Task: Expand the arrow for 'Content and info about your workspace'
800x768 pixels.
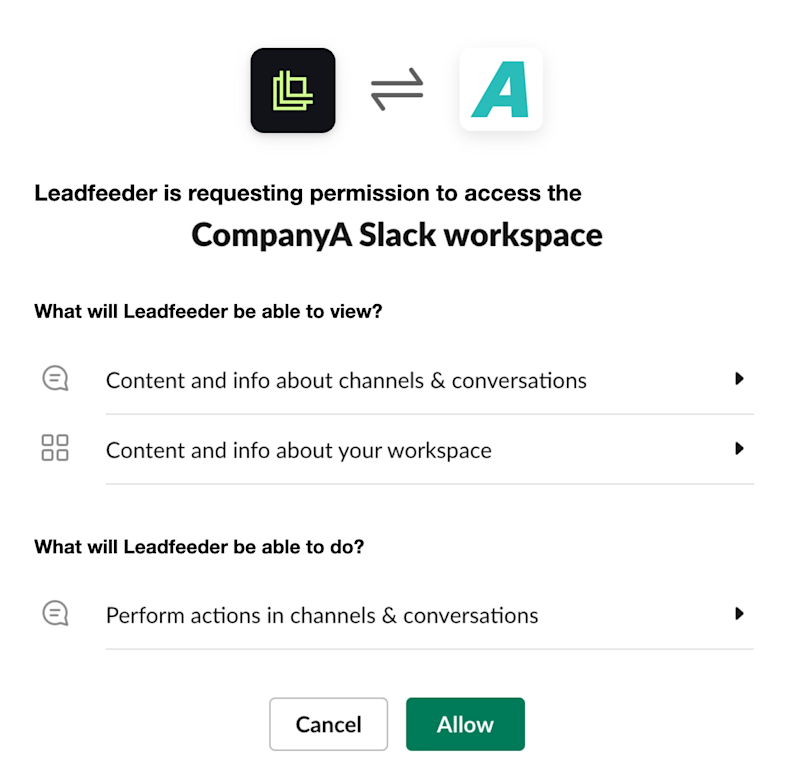Action: (739, 449)
